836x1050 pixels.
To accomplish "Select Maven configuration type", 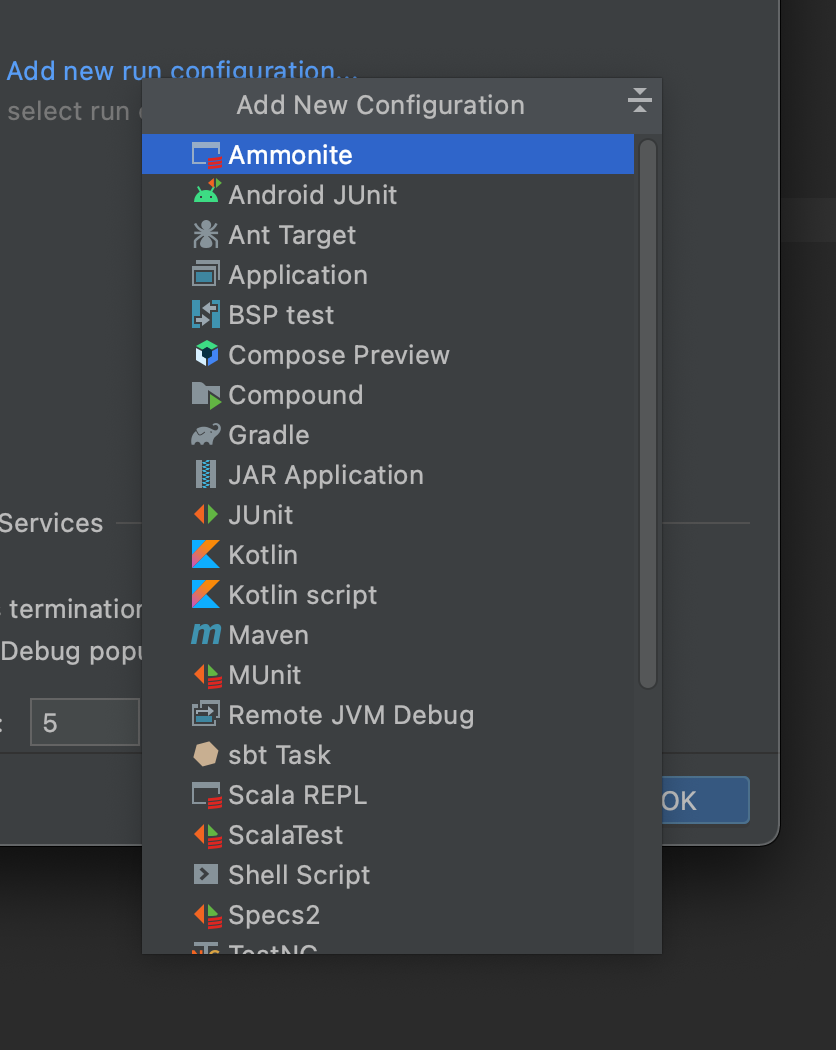I will [388, 635].
